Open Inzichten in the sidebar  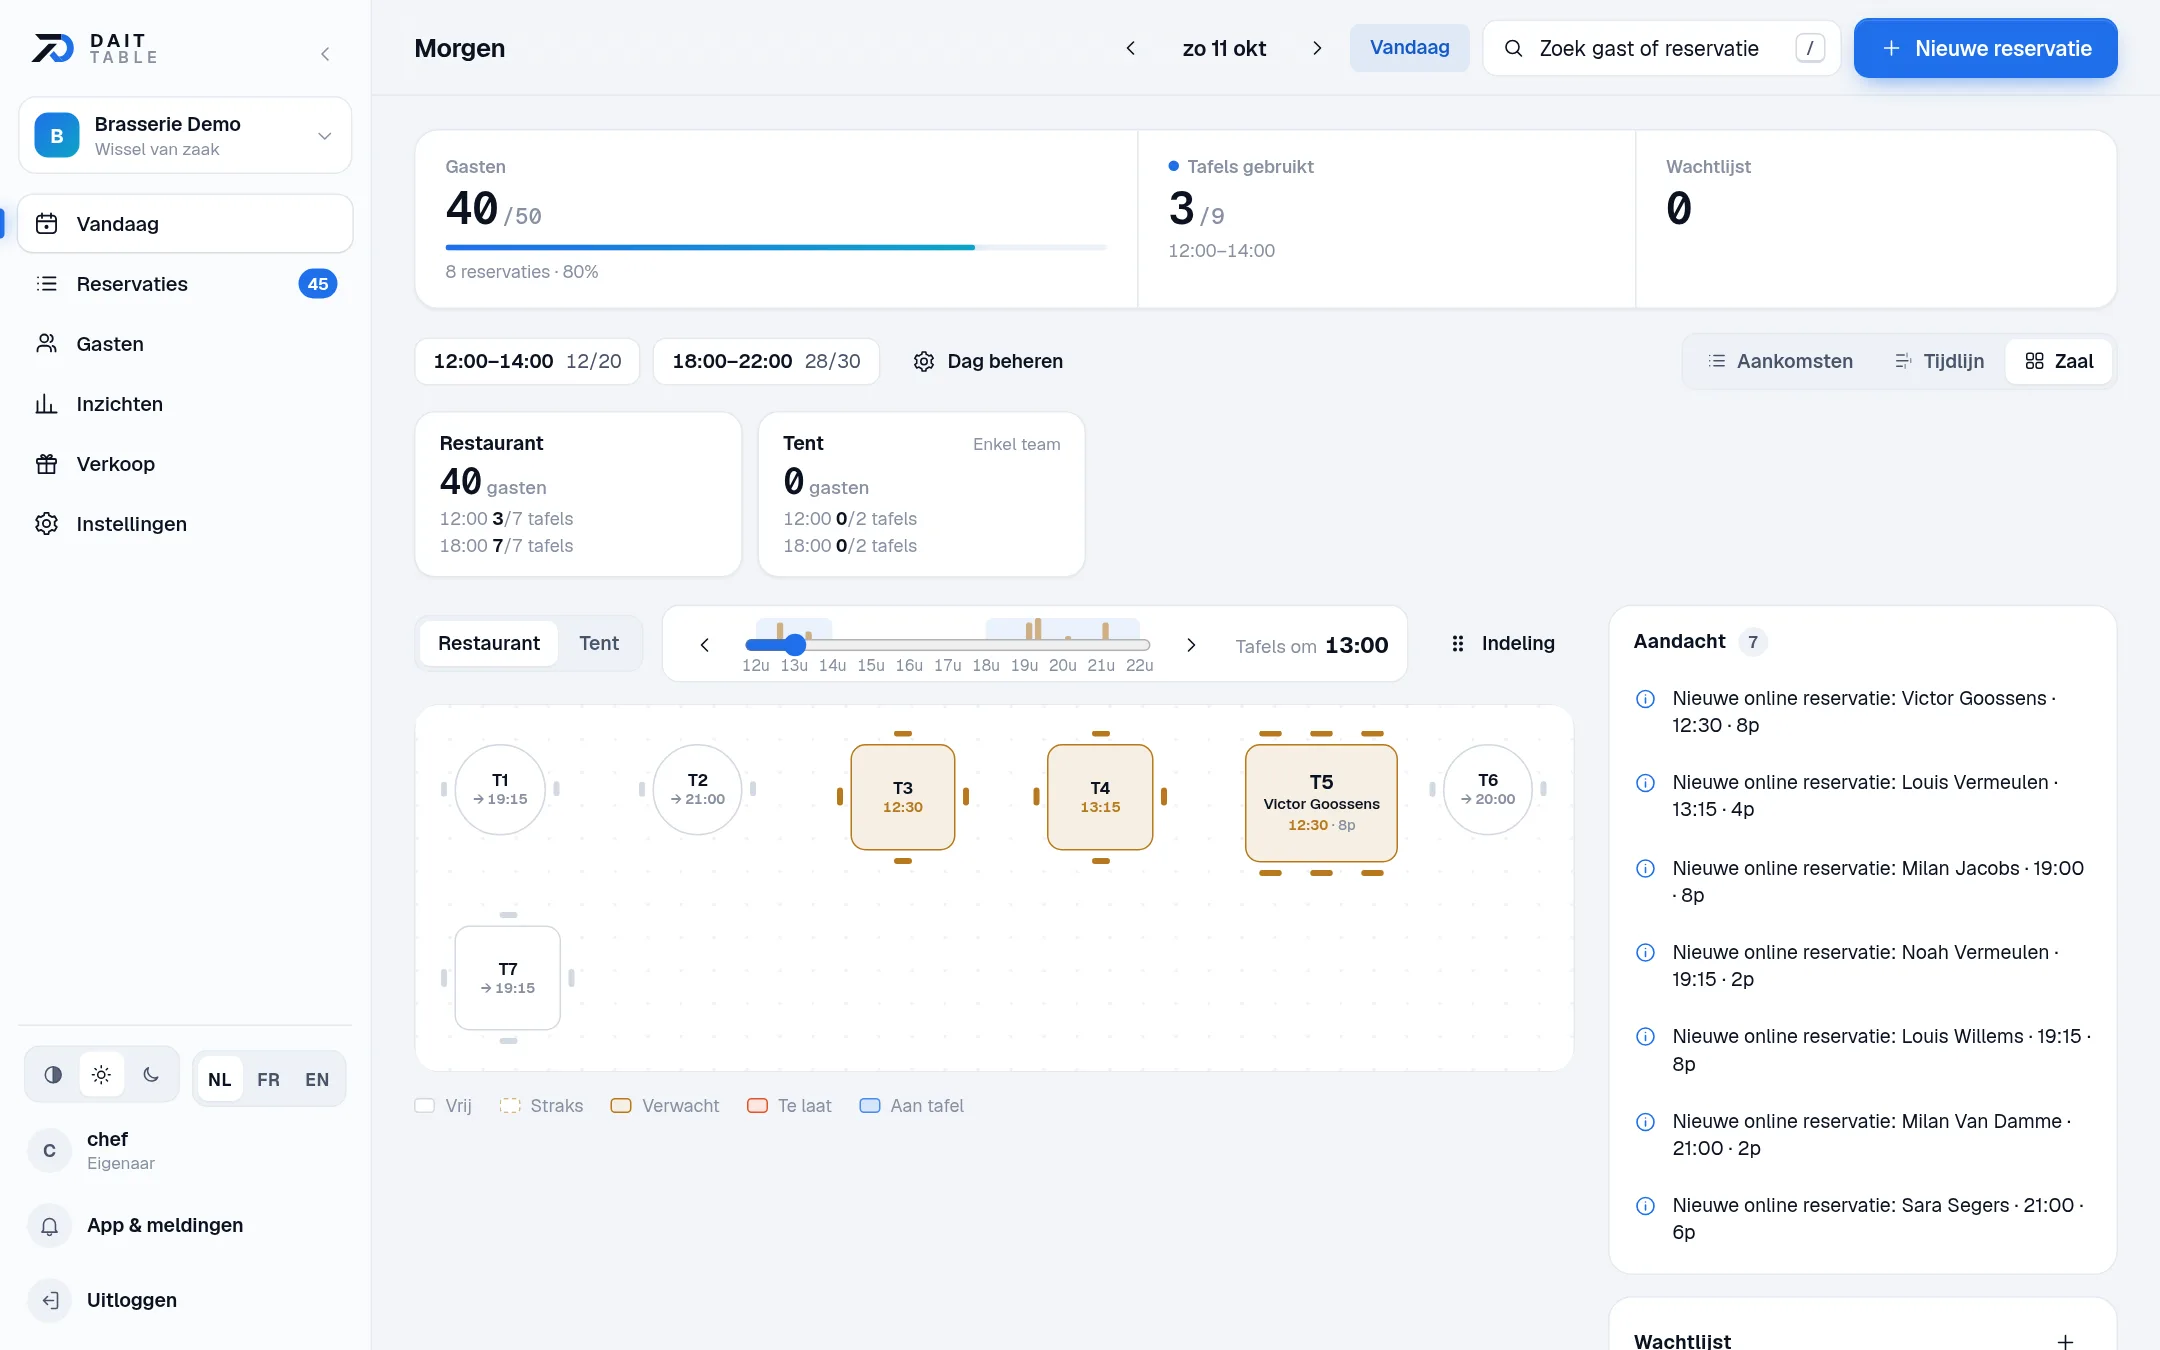186,404
